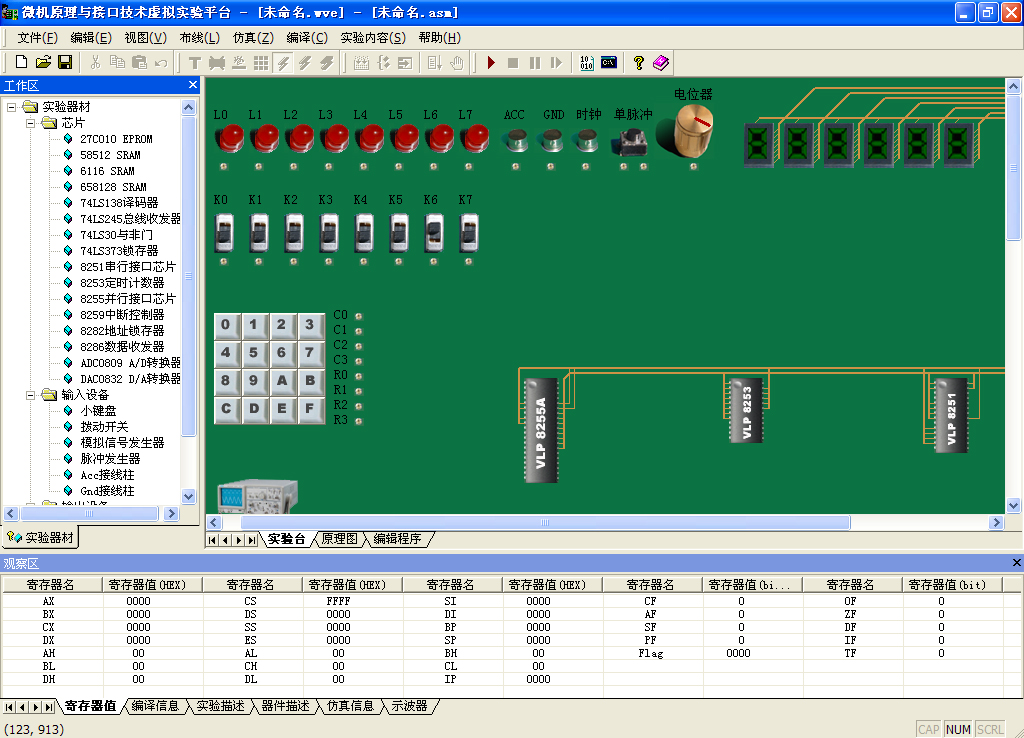Collapse the 实验器材 root node
The width and height of the screenshot is (1024, 738).
[12, 107]
